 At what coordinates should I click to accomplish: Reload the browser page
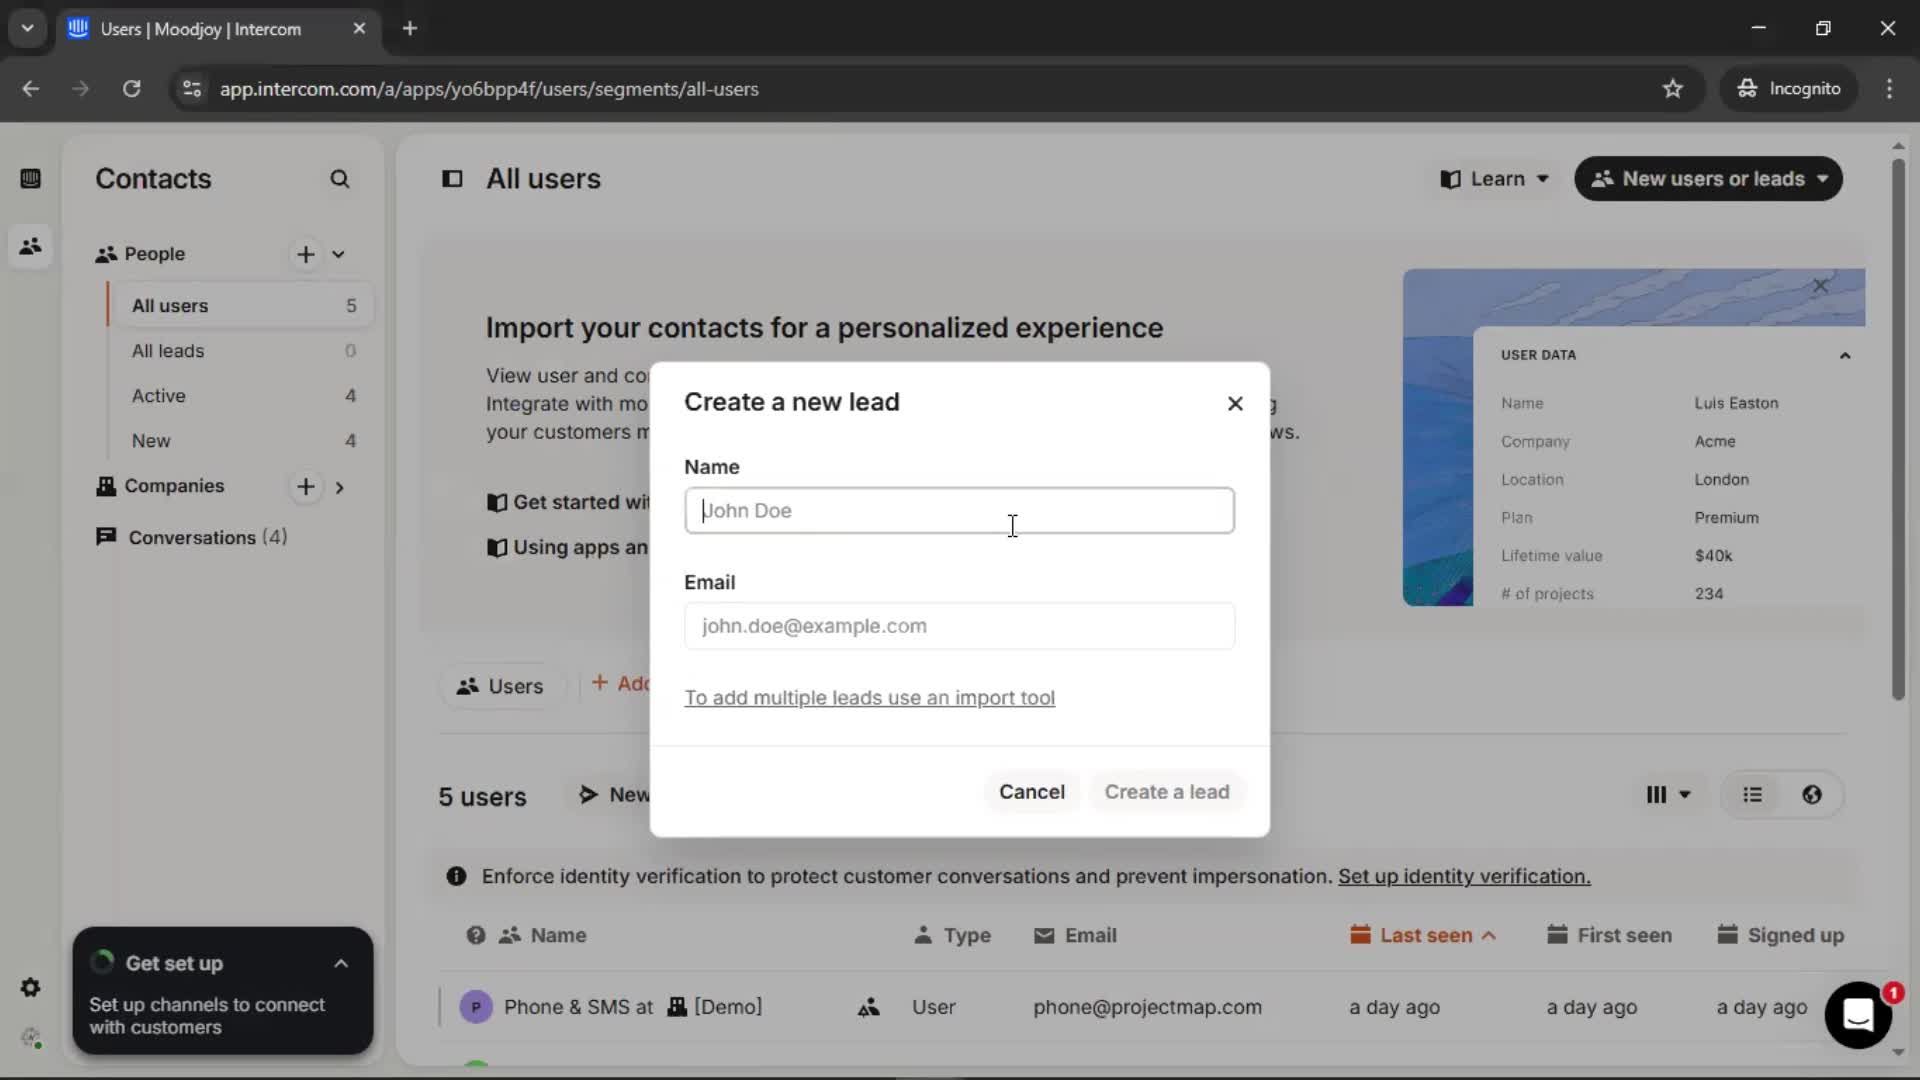tap(131, 89)
